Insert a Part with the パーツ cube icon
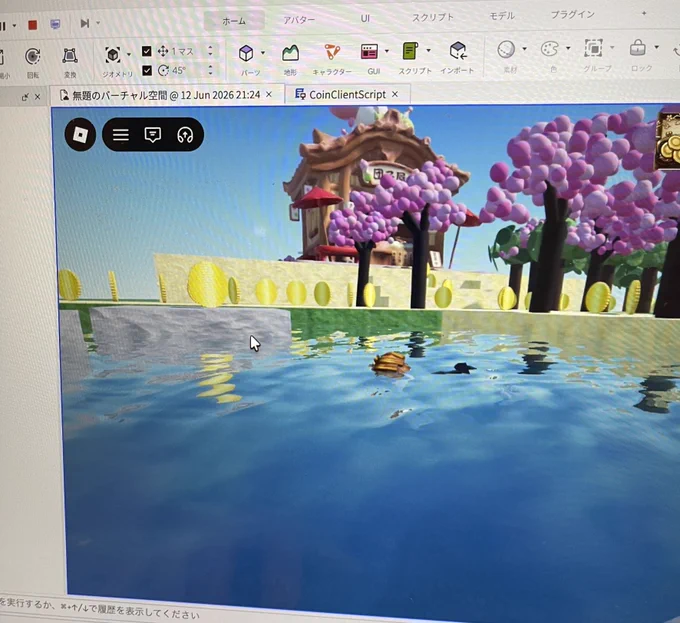This screenshot has width=680, height=623. click(x=246, y=53)
